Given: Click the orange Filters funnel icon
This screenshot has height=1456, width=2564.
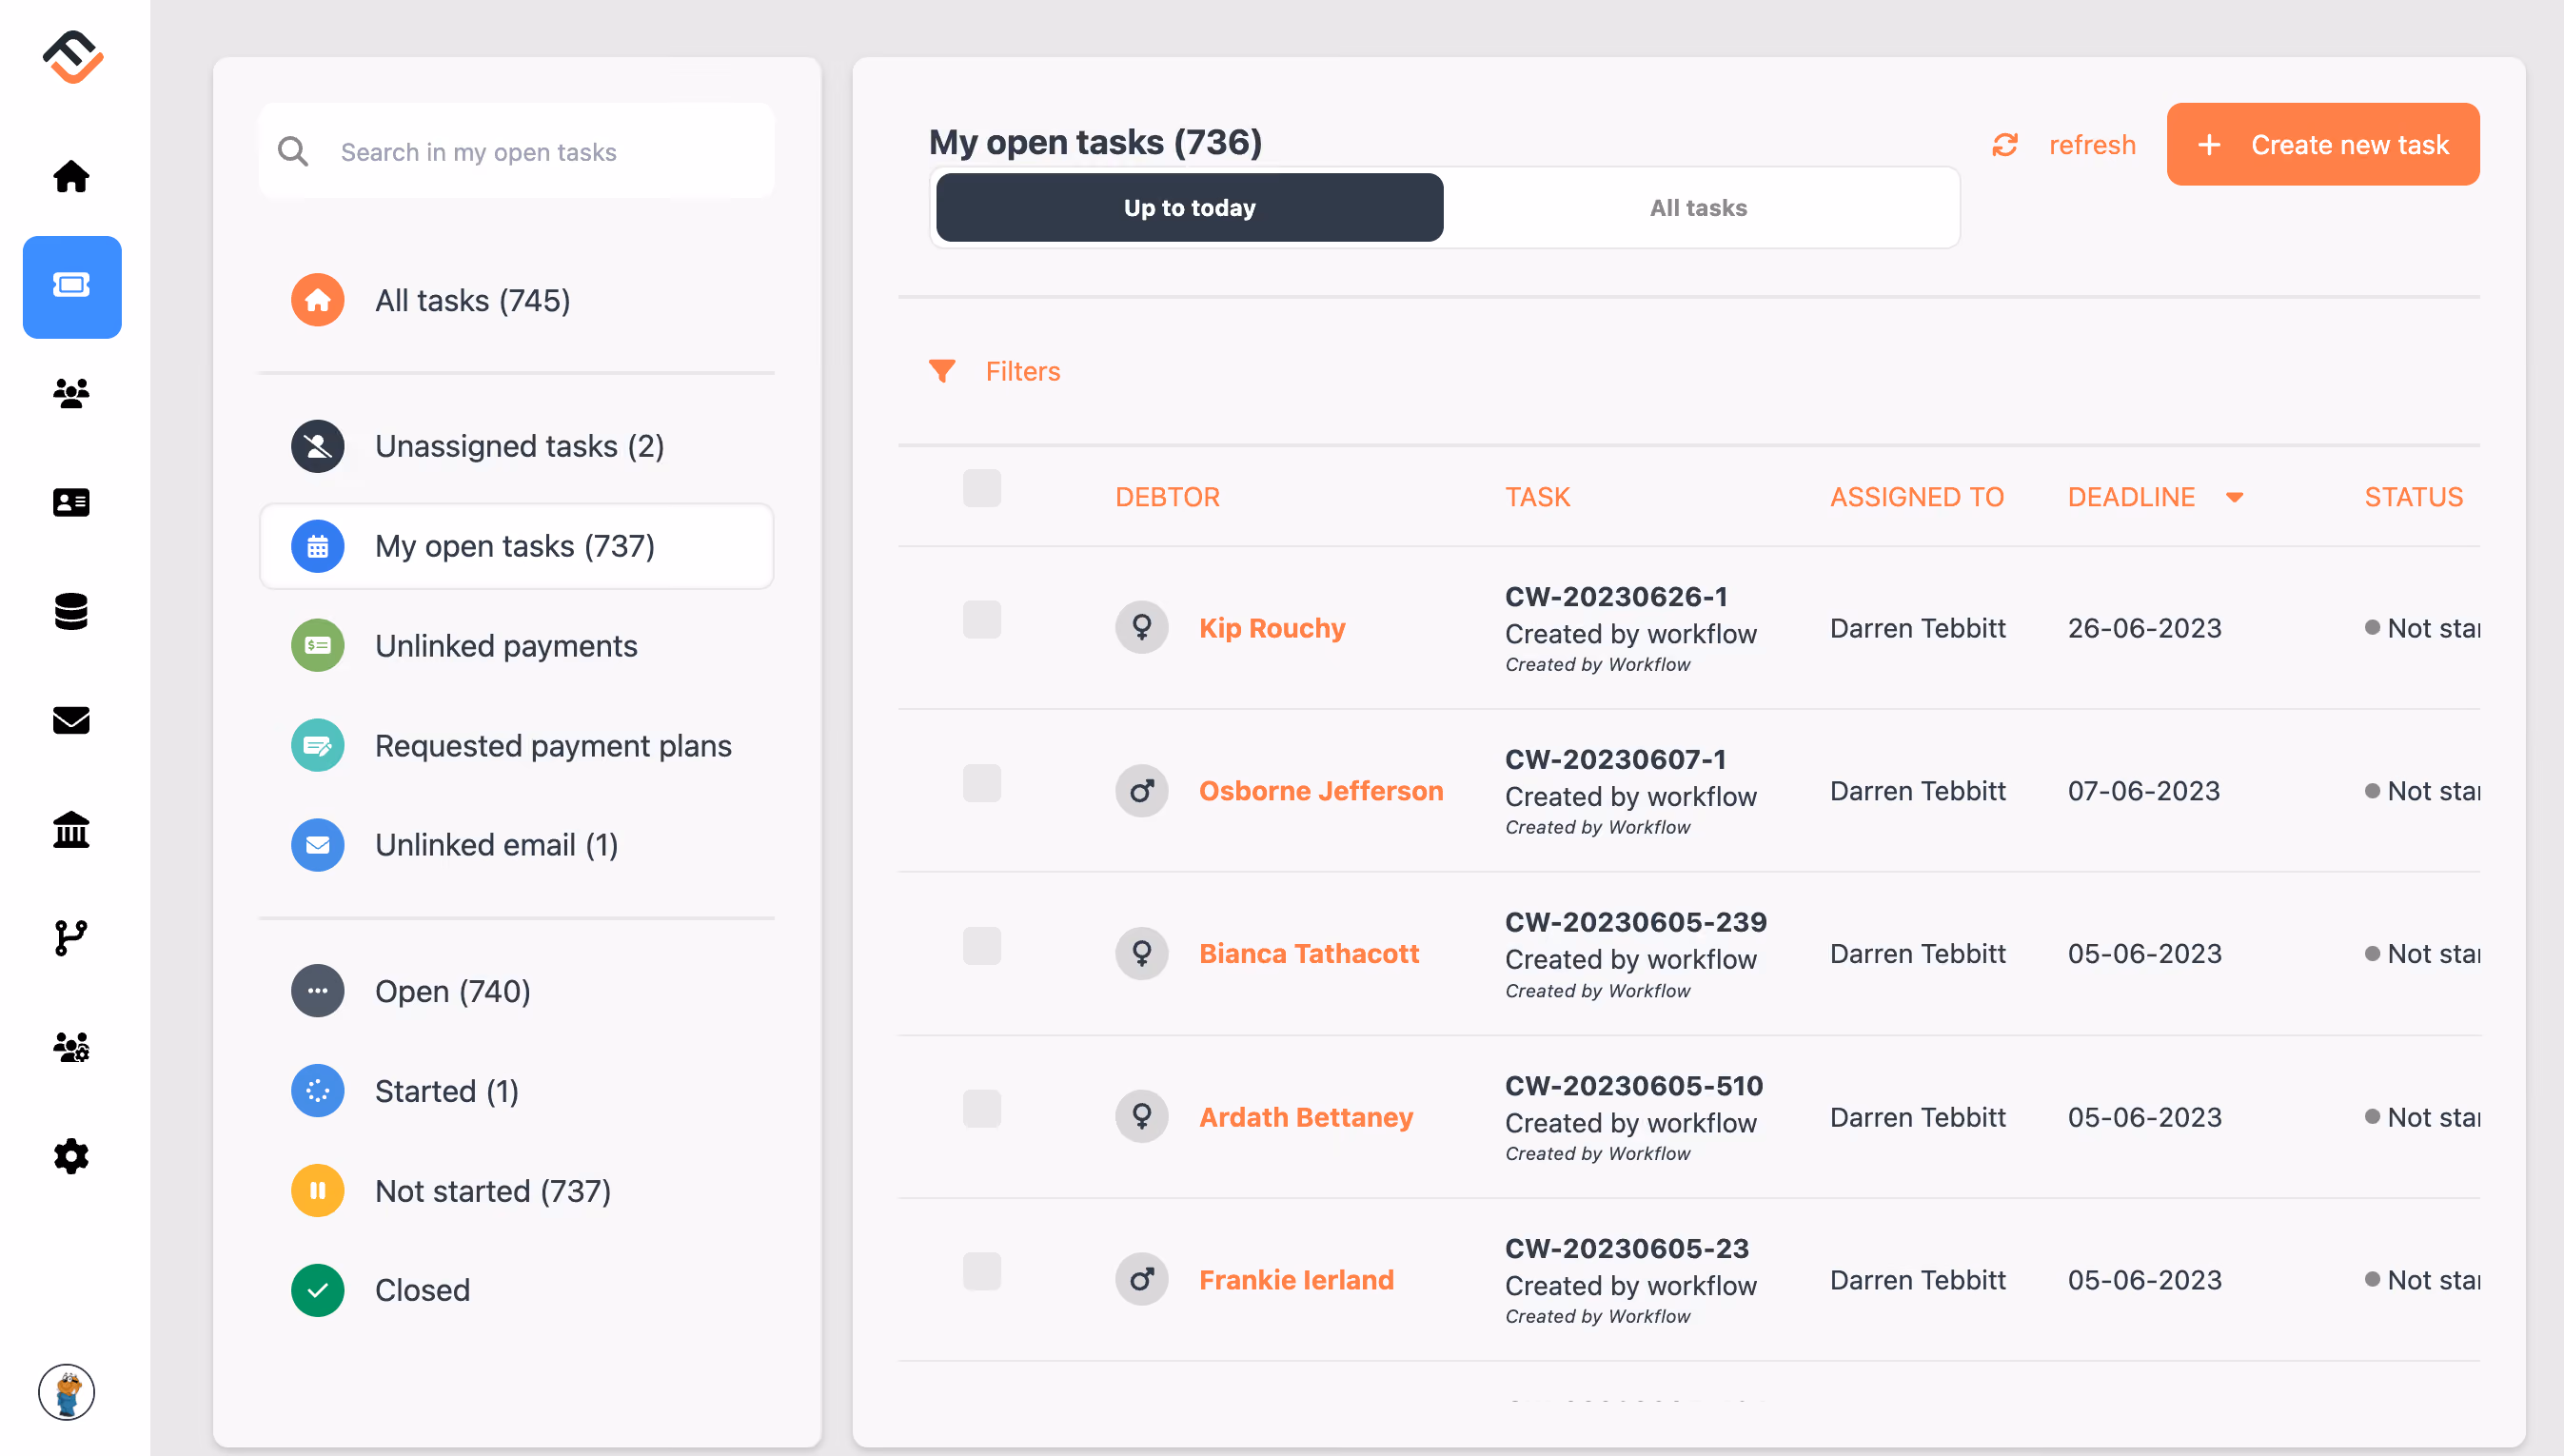Looking at the screenshot, I should click(x=942, y=371).
